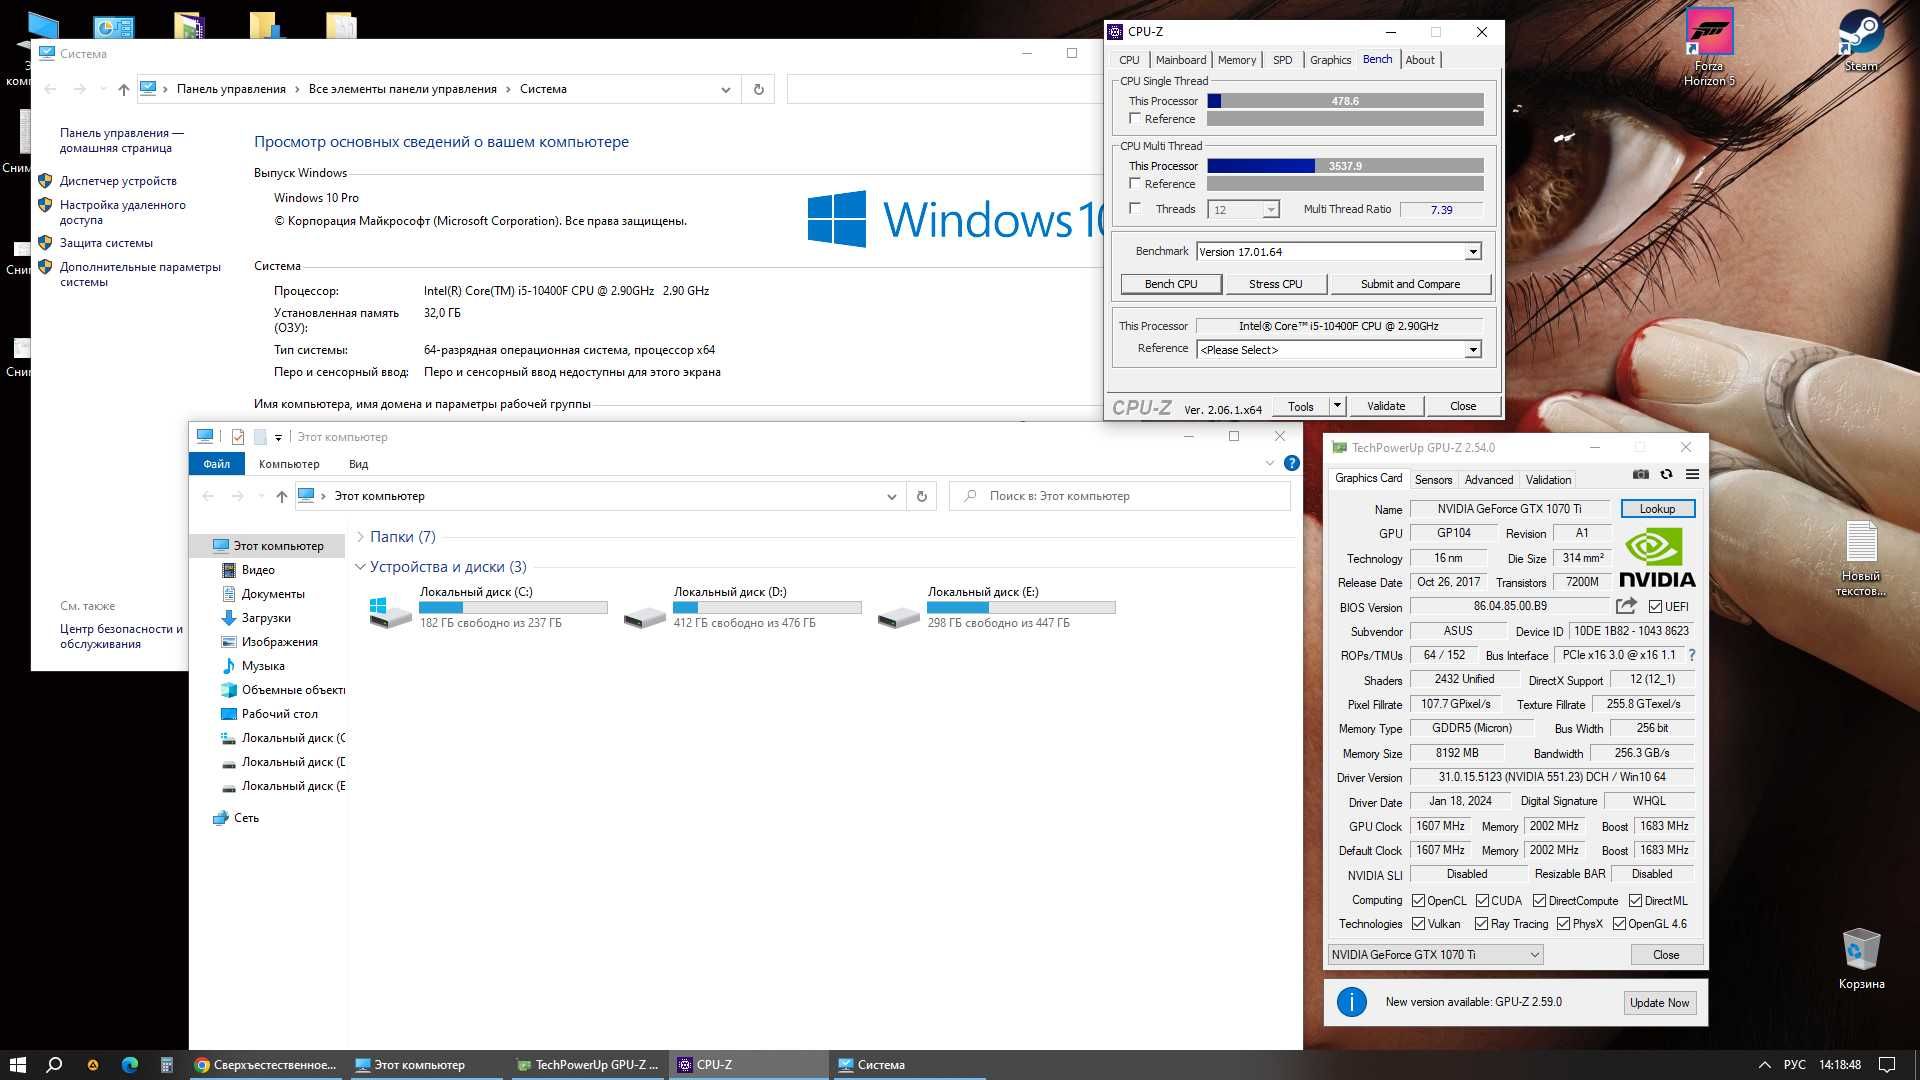
Task: Open Sensors tab in GPU-Z
Action: 1433,480
